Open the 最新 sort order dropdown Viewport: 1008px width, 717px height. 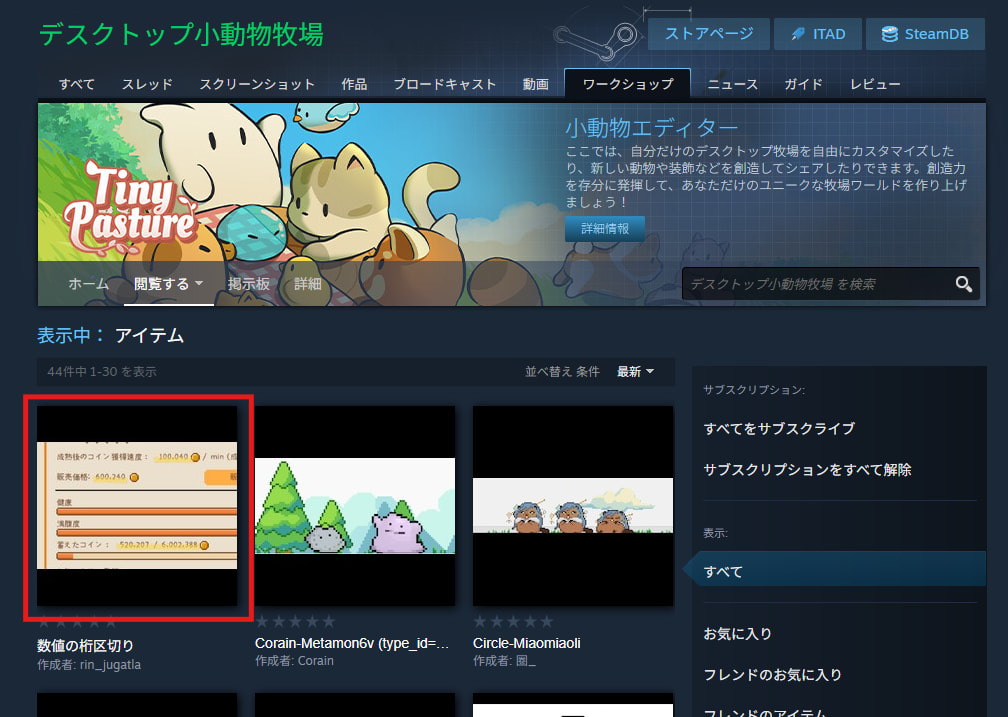[635, 372]
